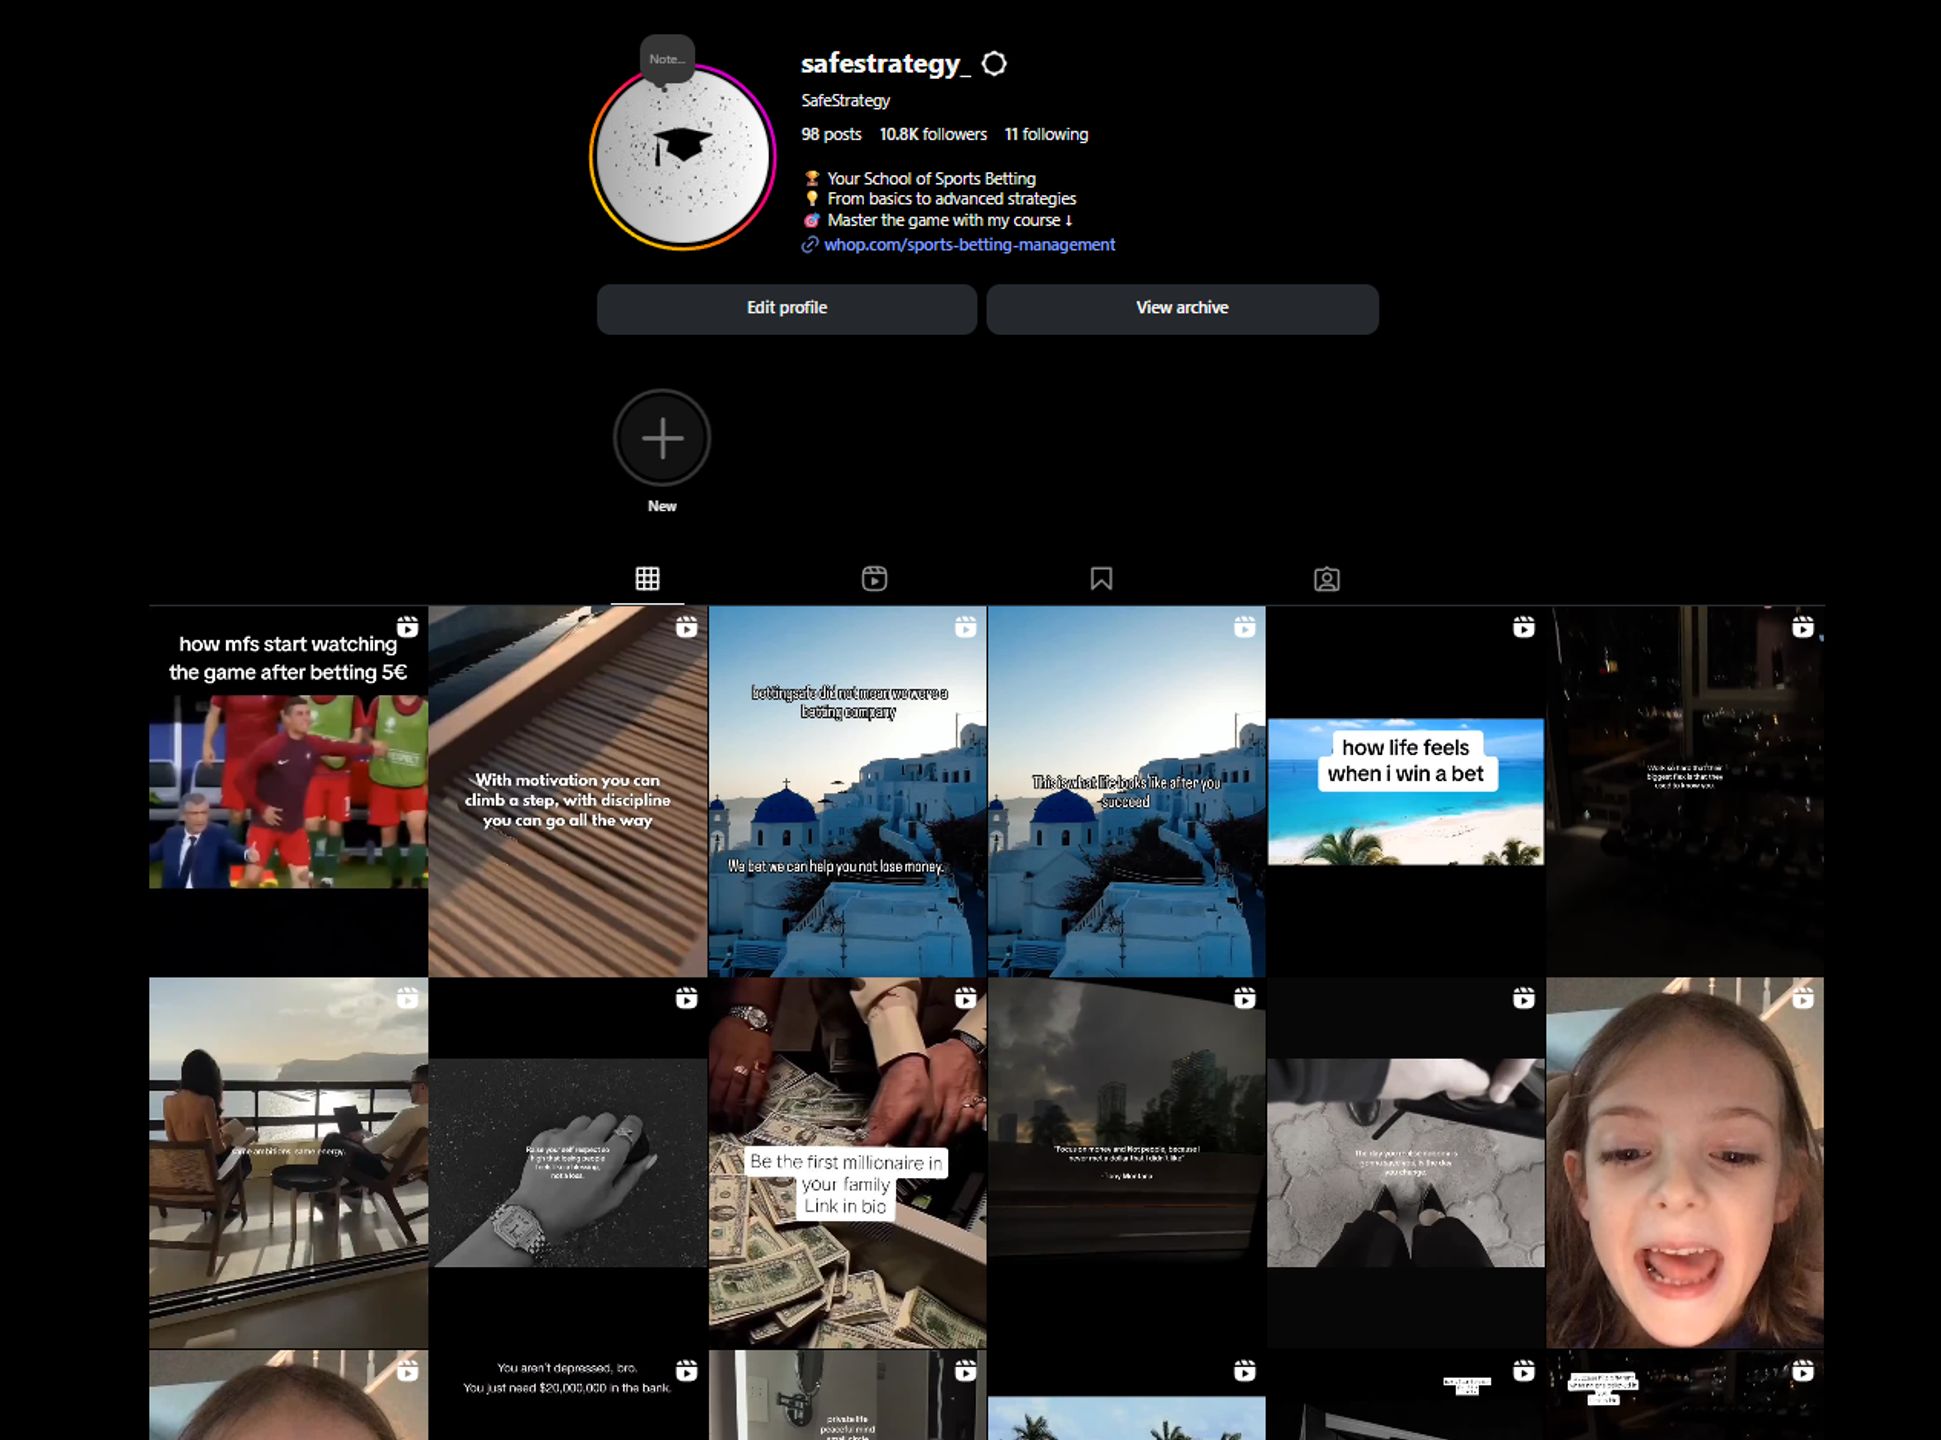
Task: Open the balcony sea view couple post
Action: point(288,1163)
